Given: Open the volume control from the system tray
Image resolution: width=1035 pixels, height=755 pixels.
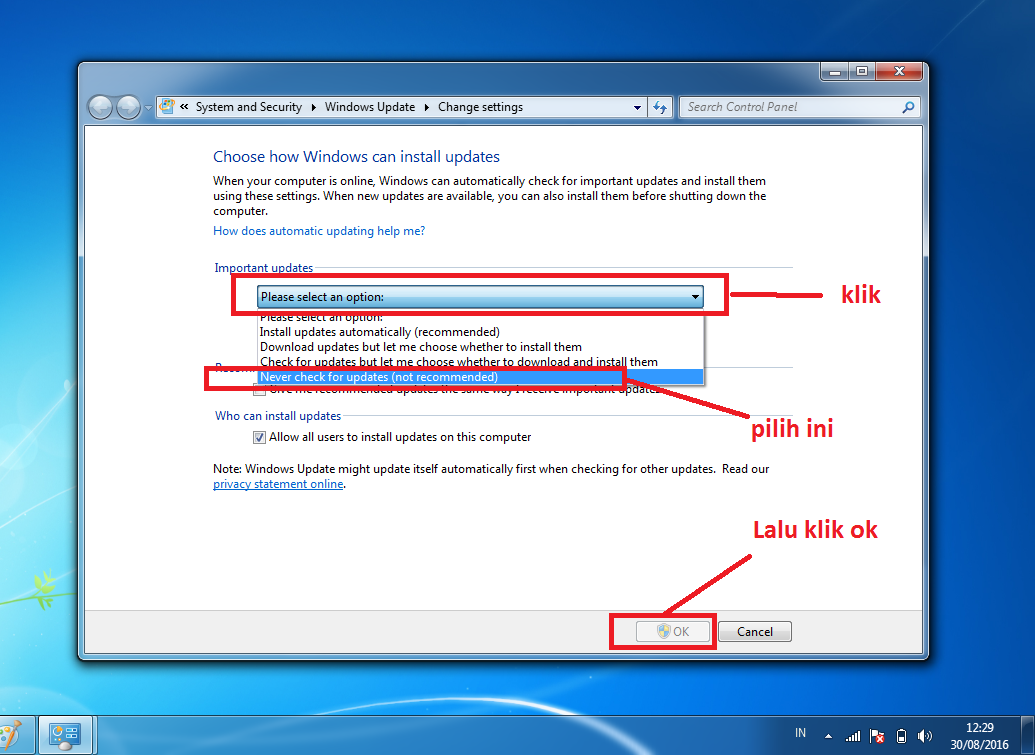Looking at the screenshot, I should pos(925,737).
